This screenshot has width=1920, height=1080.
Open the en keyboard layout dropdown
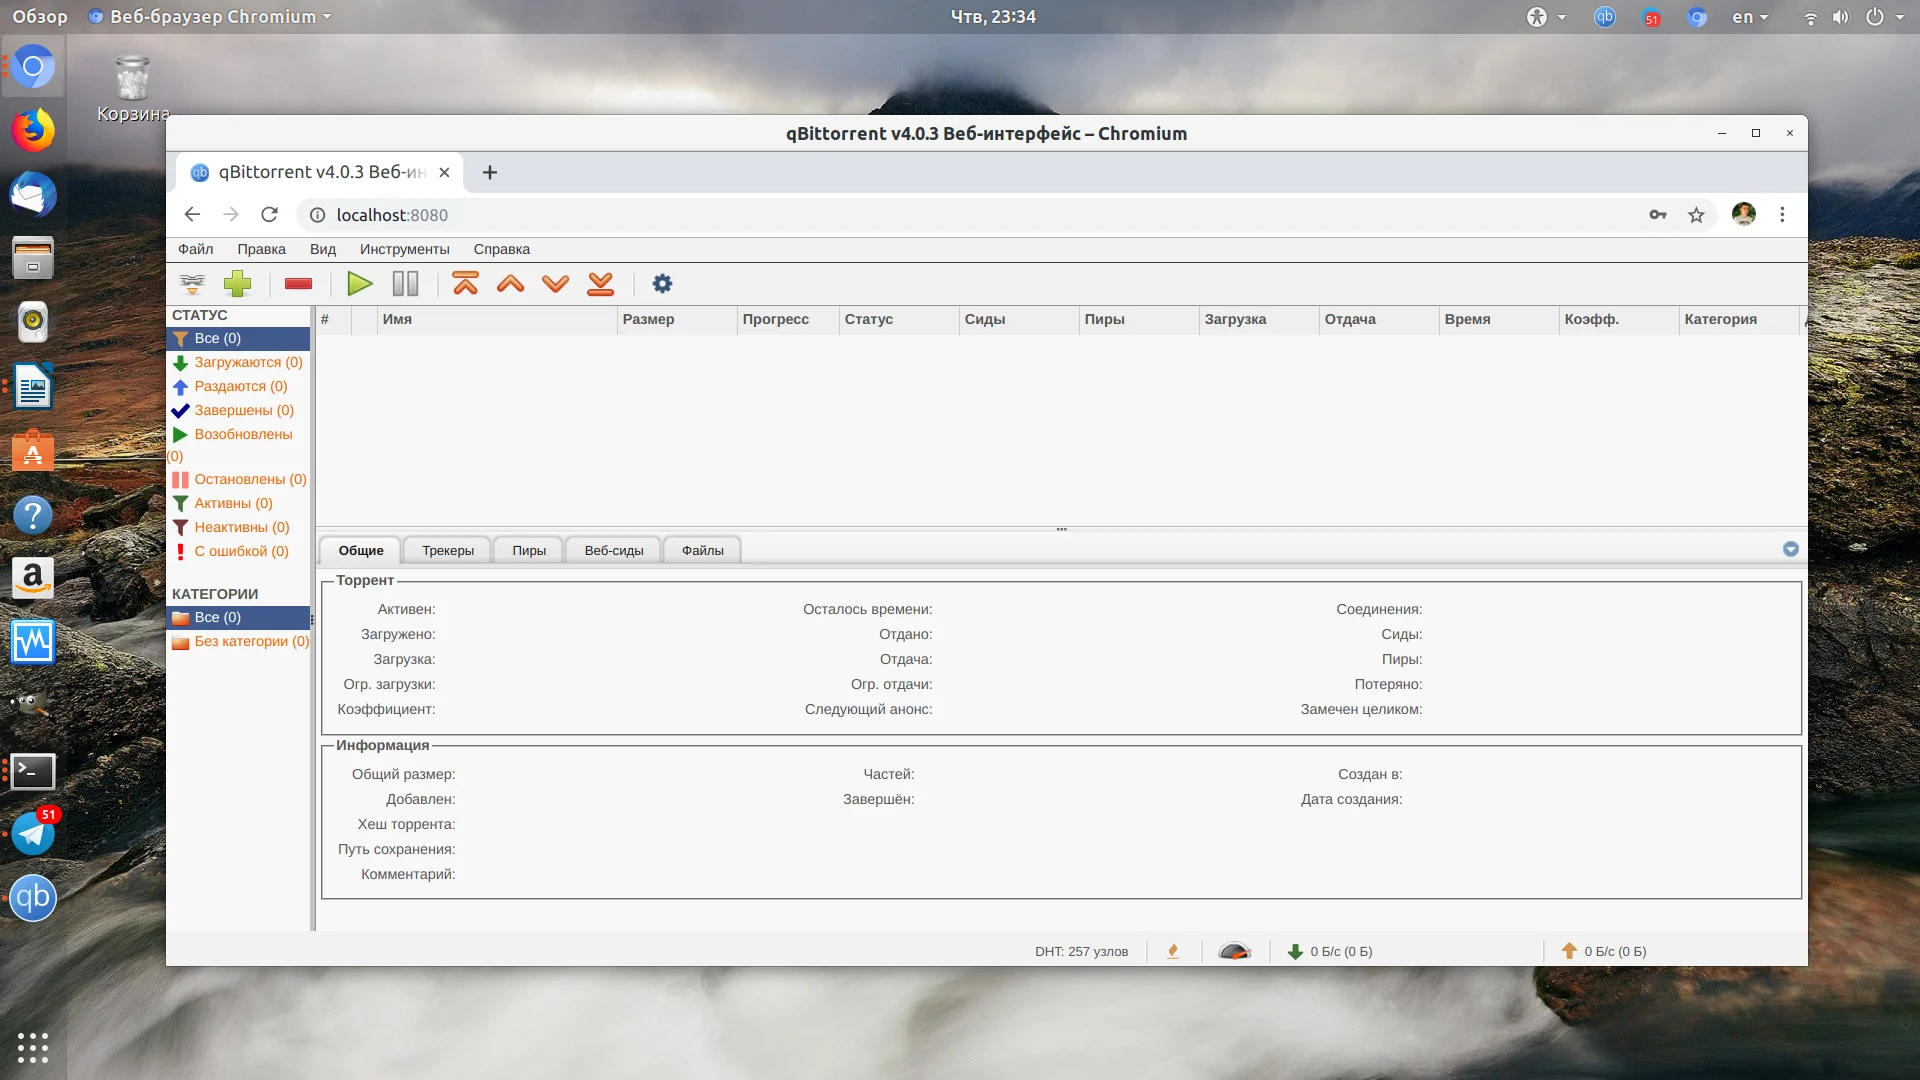click(1749, 17)
